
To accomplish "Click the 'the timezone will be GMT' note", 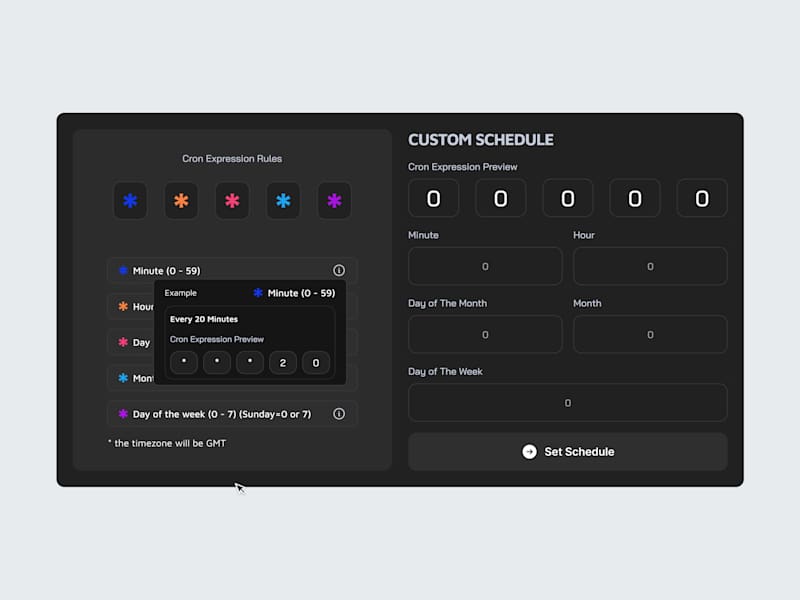I will (167, 443).
